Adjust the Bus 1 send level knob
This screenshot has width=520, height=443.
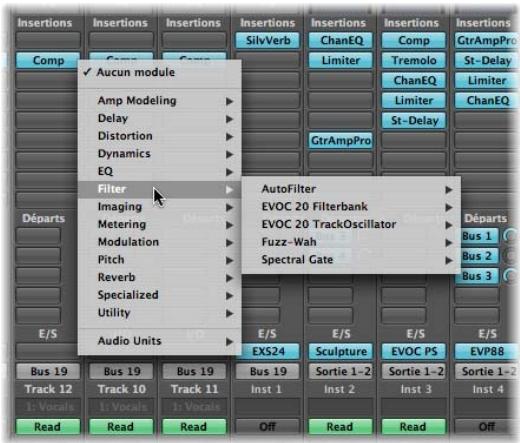[x=510, y=236]
